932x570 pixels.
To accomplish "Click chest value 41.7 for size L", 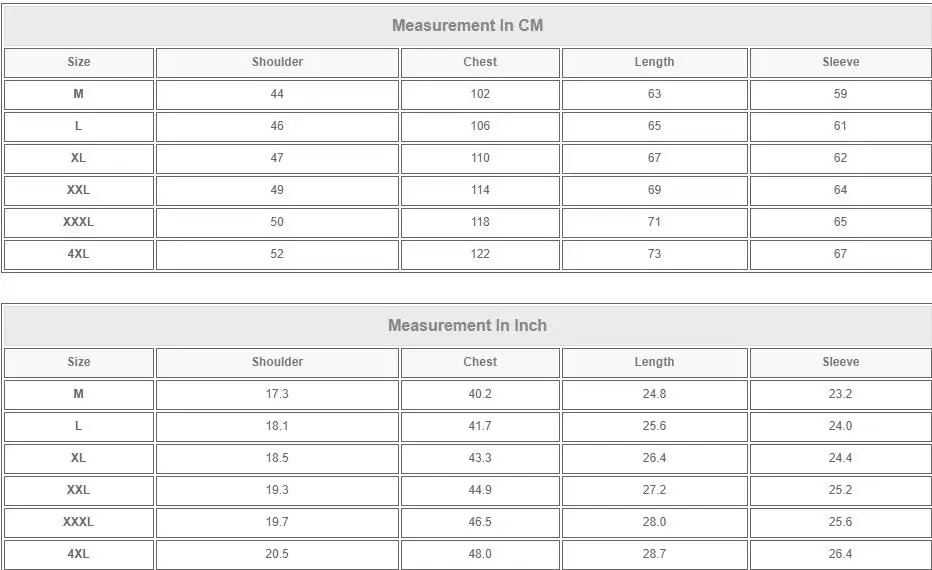I will pyautogui.click(x=480, y=427).
